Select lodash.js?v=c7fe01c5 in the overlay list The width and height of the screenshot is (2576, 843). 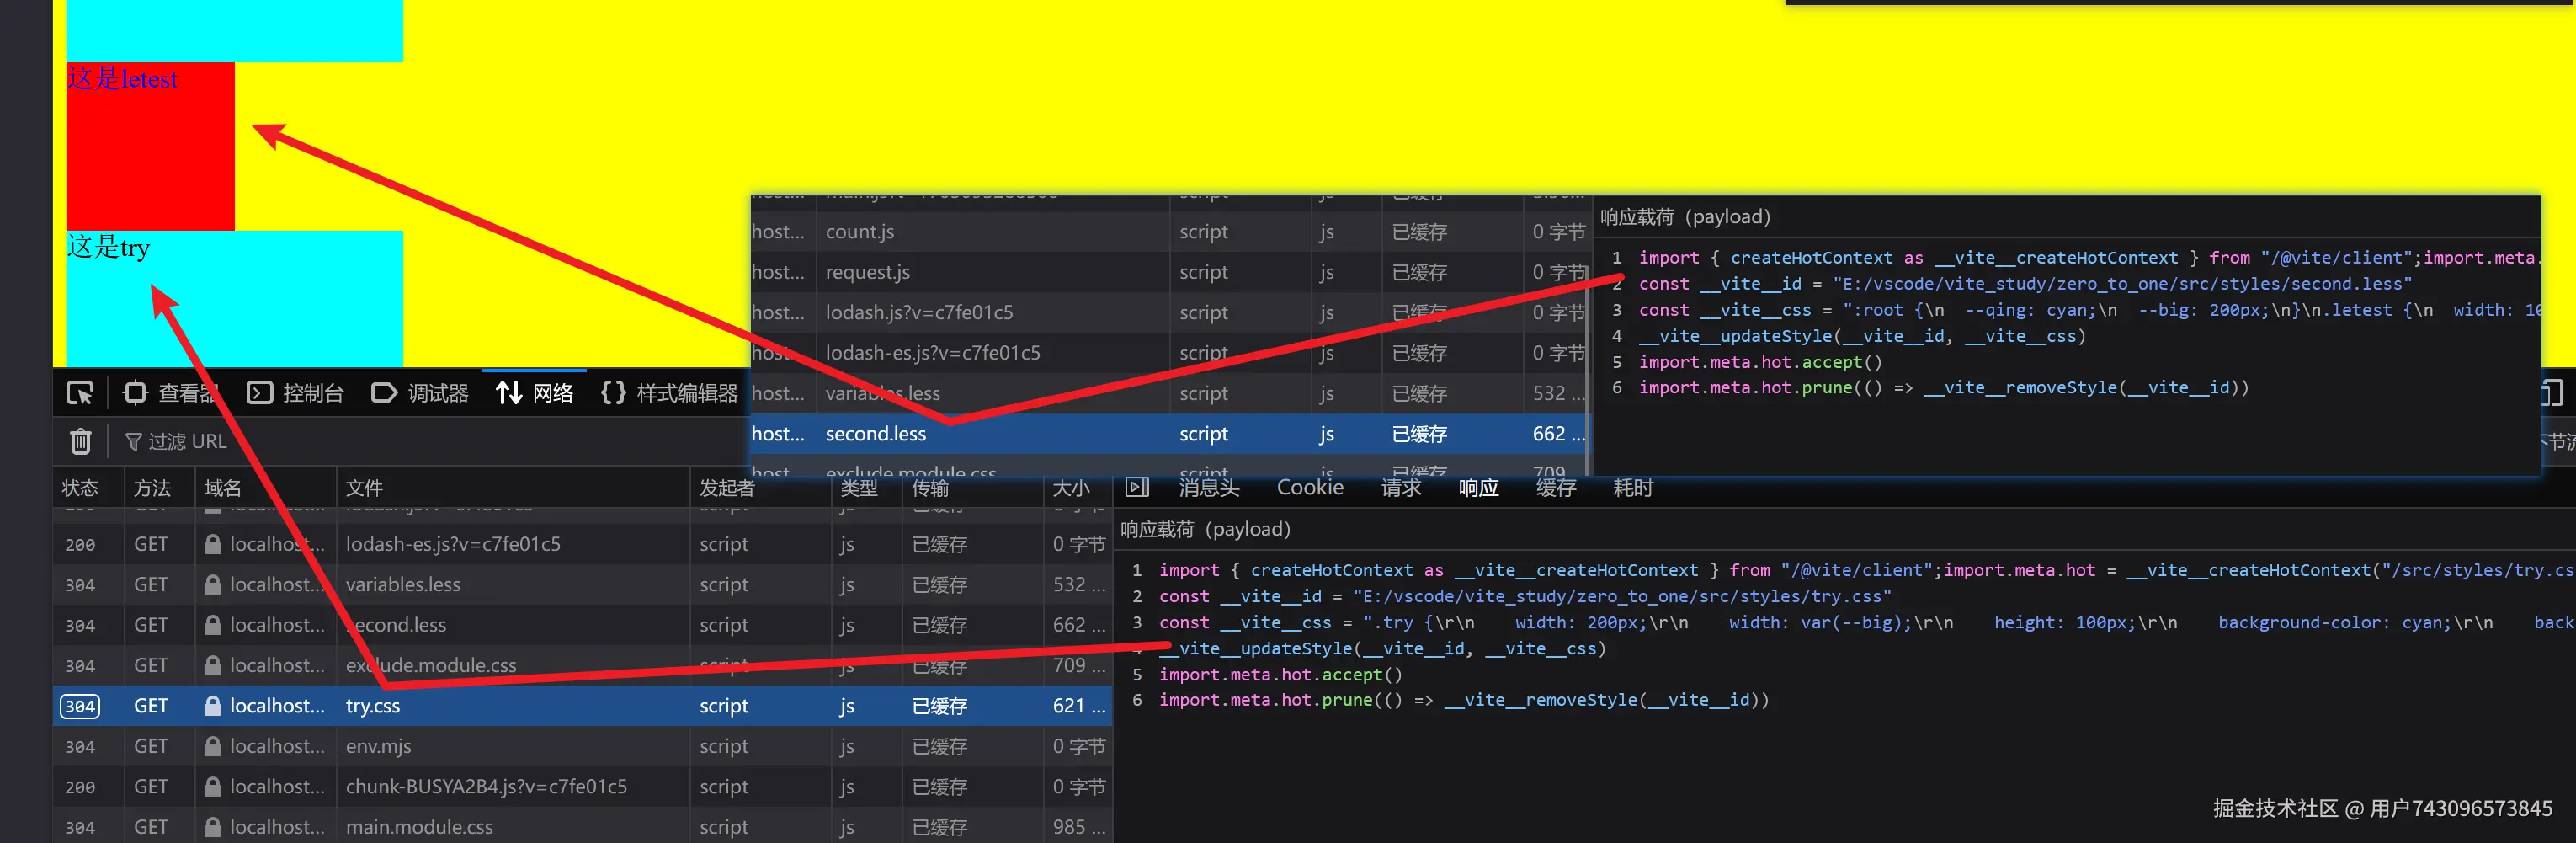click(x=919, y=313)
